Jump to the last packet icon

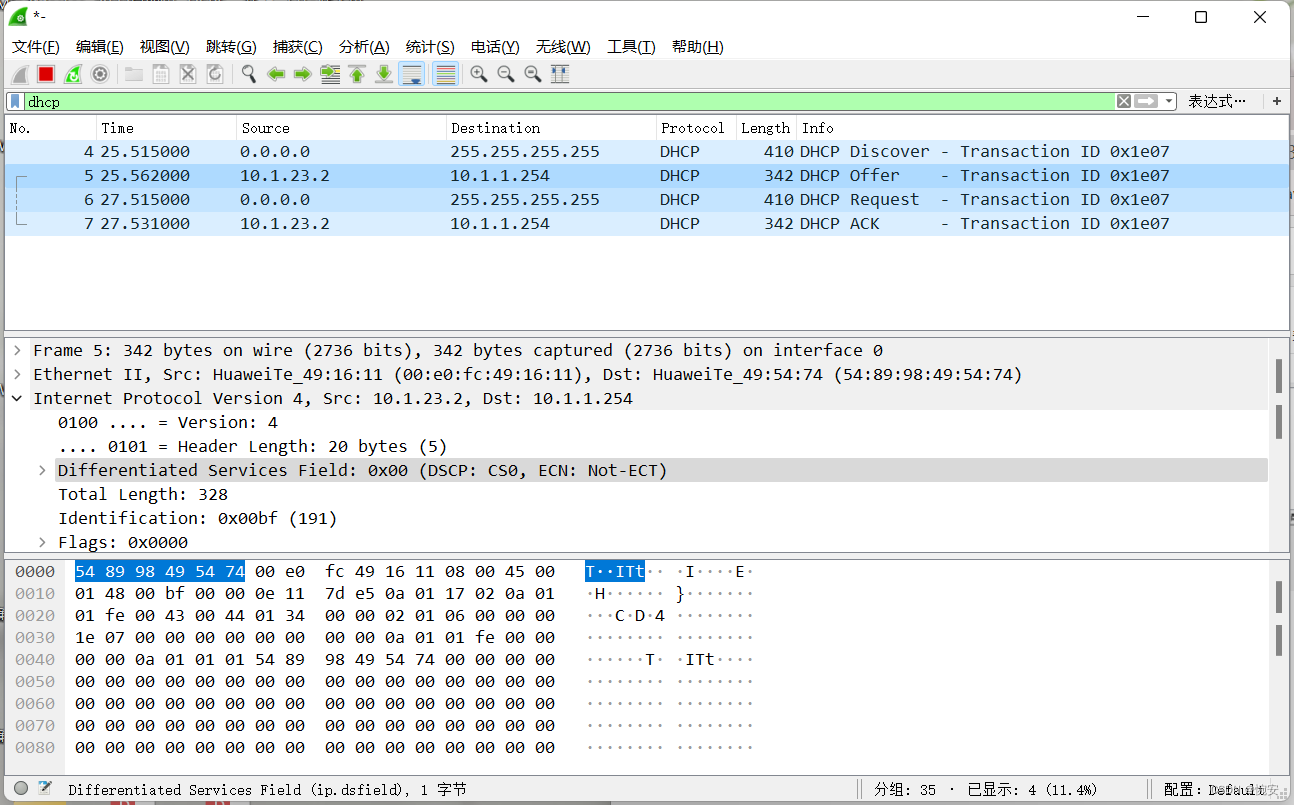[x=384, y=74]
